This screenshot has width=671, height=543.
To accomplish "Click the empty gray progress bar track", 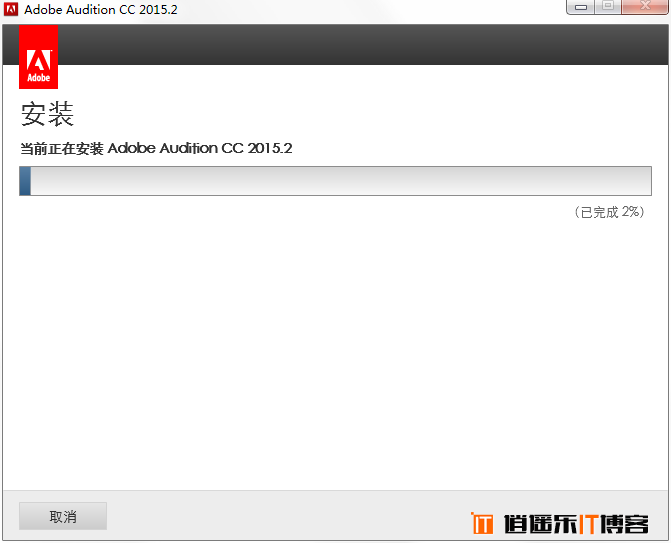I will 341,181.
